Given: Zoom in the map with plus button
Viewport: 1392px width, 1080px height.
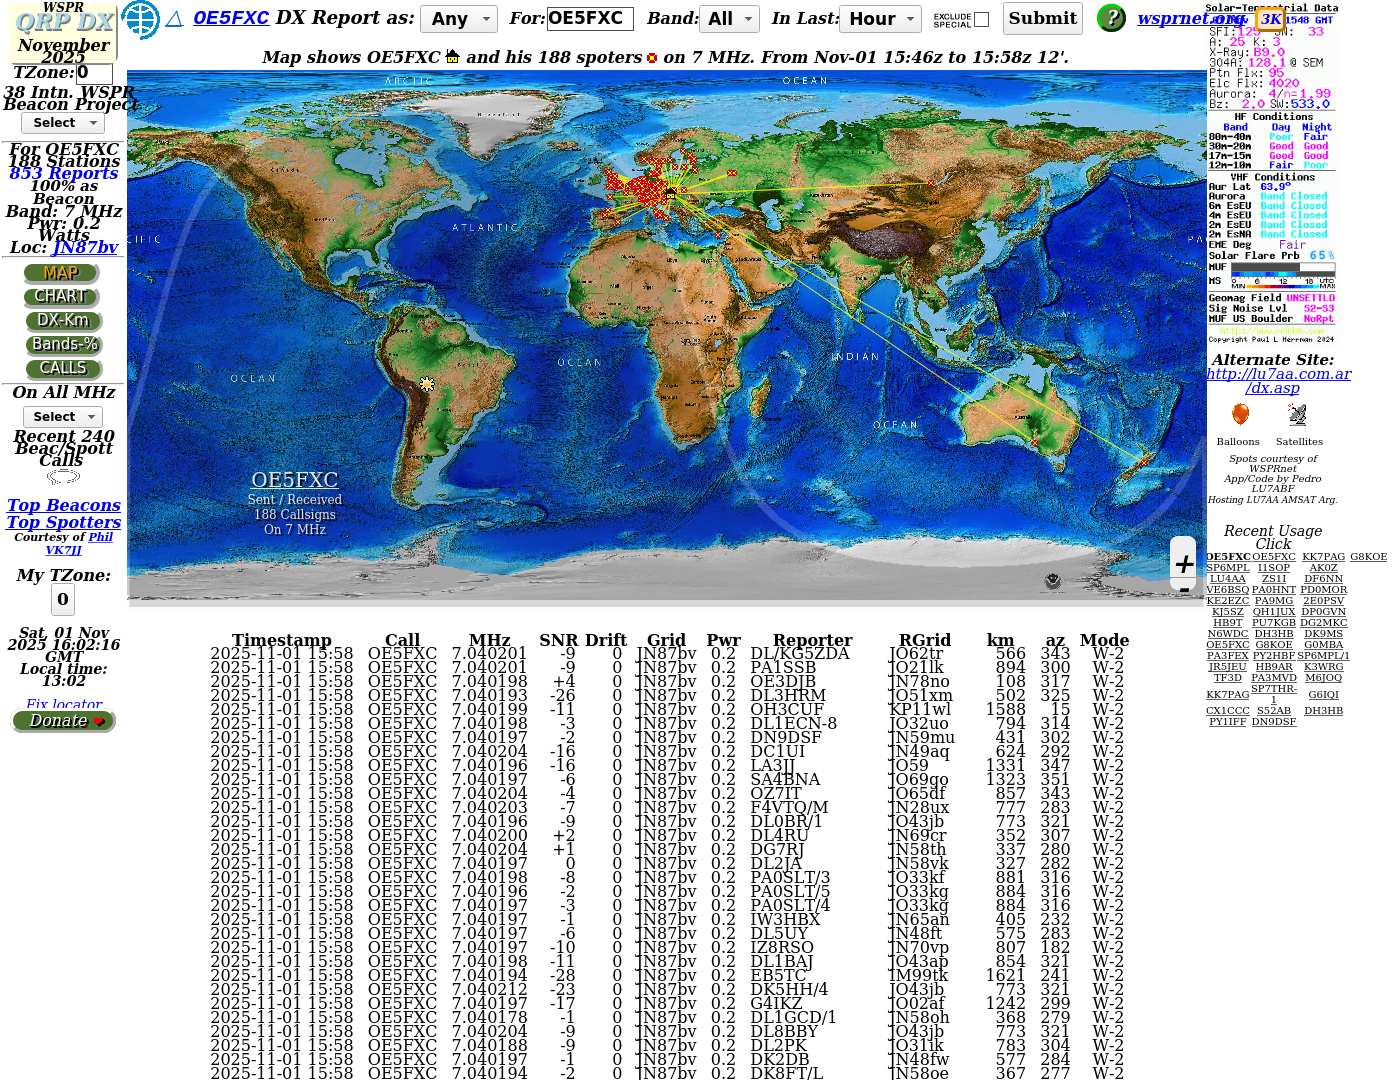Looking at the screenshot, I should (x=1184, y=564).
